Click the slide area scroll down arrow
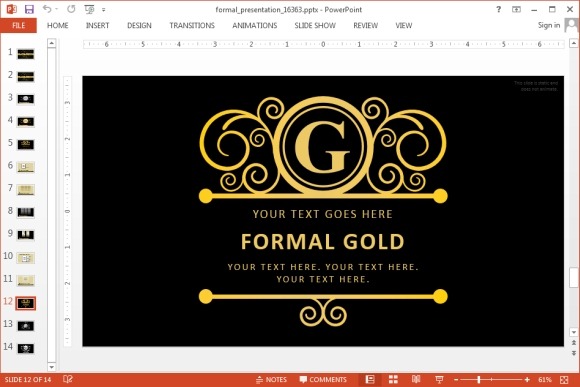 tap(574, 332)
